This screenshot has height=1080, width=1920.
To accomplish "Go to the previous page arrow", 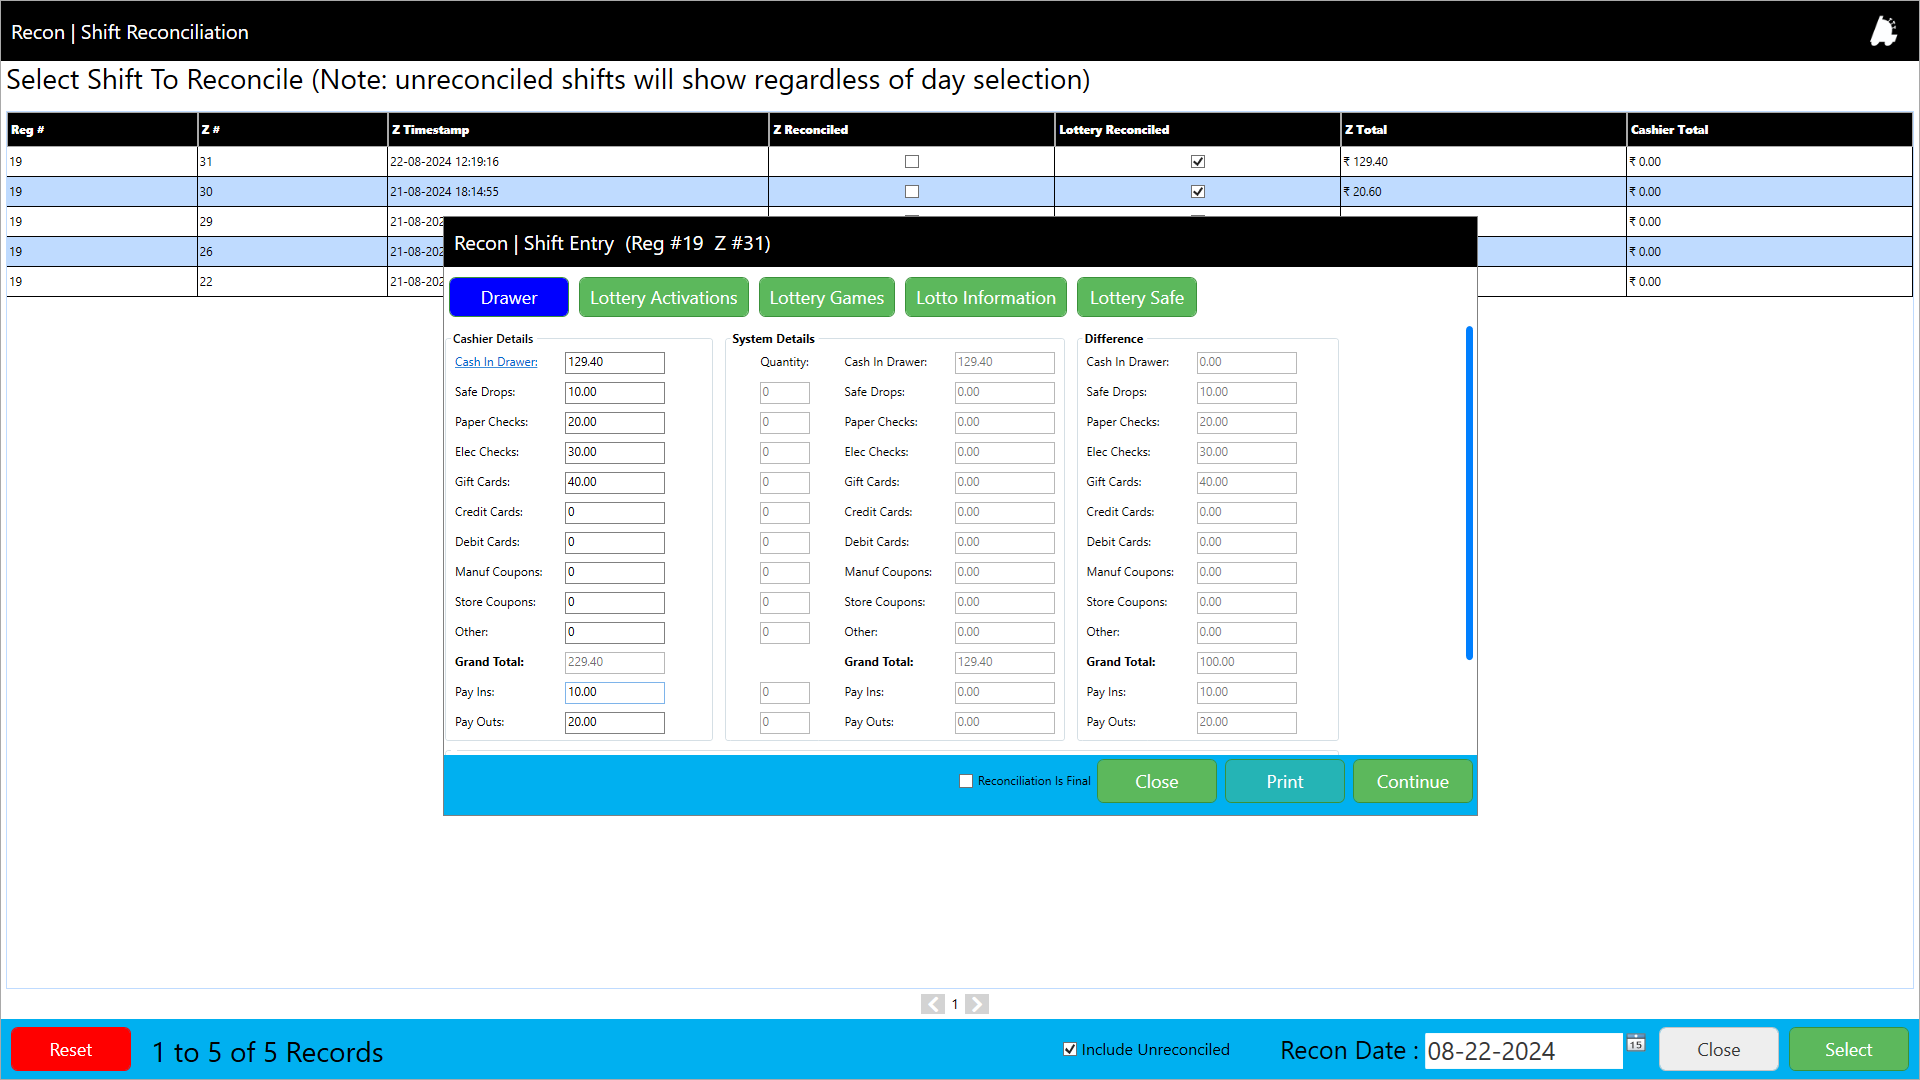I will 932,1004.
